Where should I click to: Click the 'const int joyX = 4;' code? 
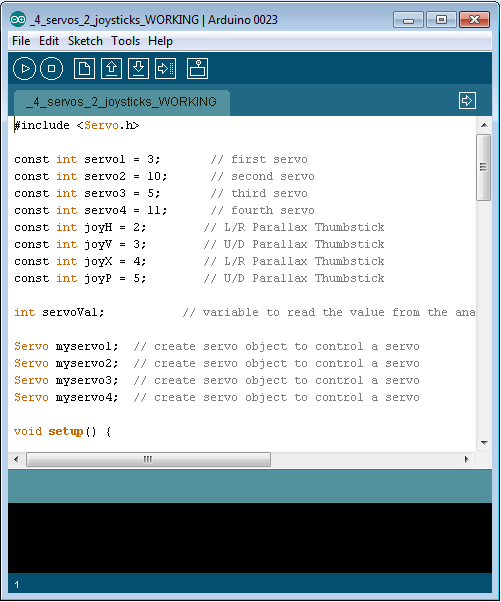(x=80, y=261)
